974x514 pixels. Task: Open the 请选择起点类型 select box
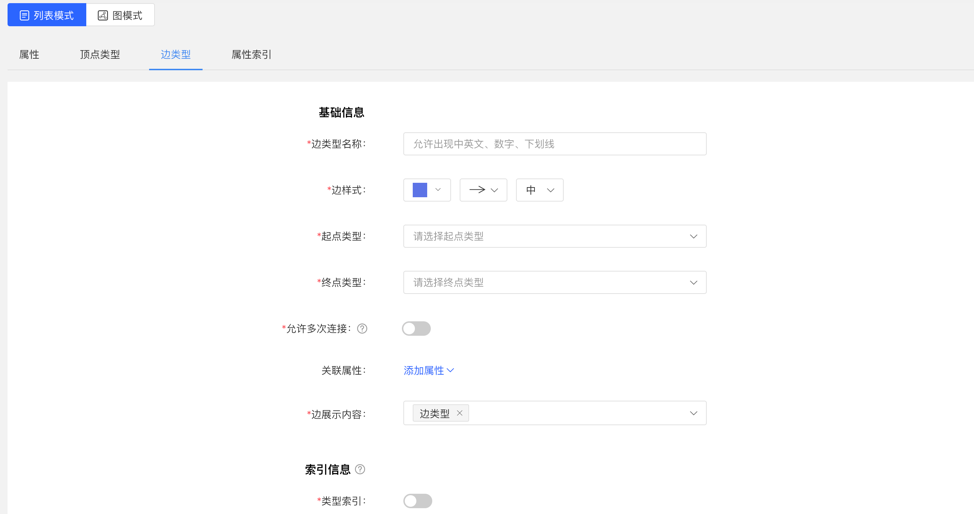pyautogui.click(x=540, y=237)
